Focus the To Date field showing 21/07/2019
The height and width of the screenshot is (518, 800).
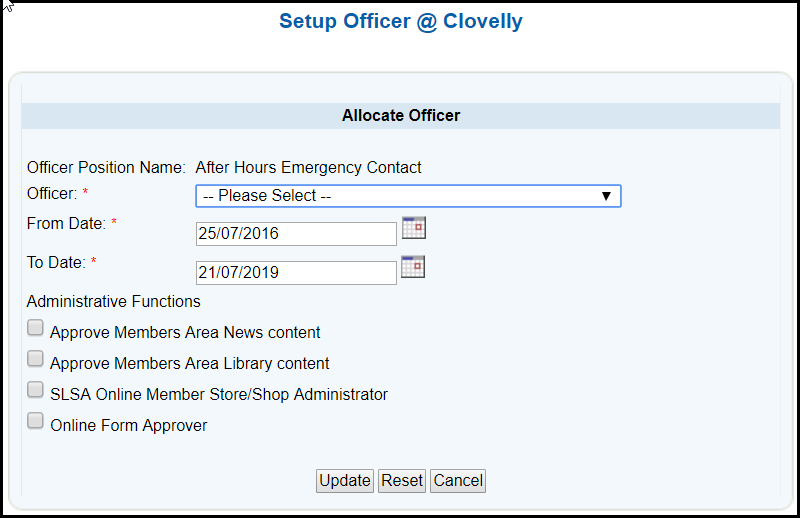pyautogui.click(x=296, y=273)
